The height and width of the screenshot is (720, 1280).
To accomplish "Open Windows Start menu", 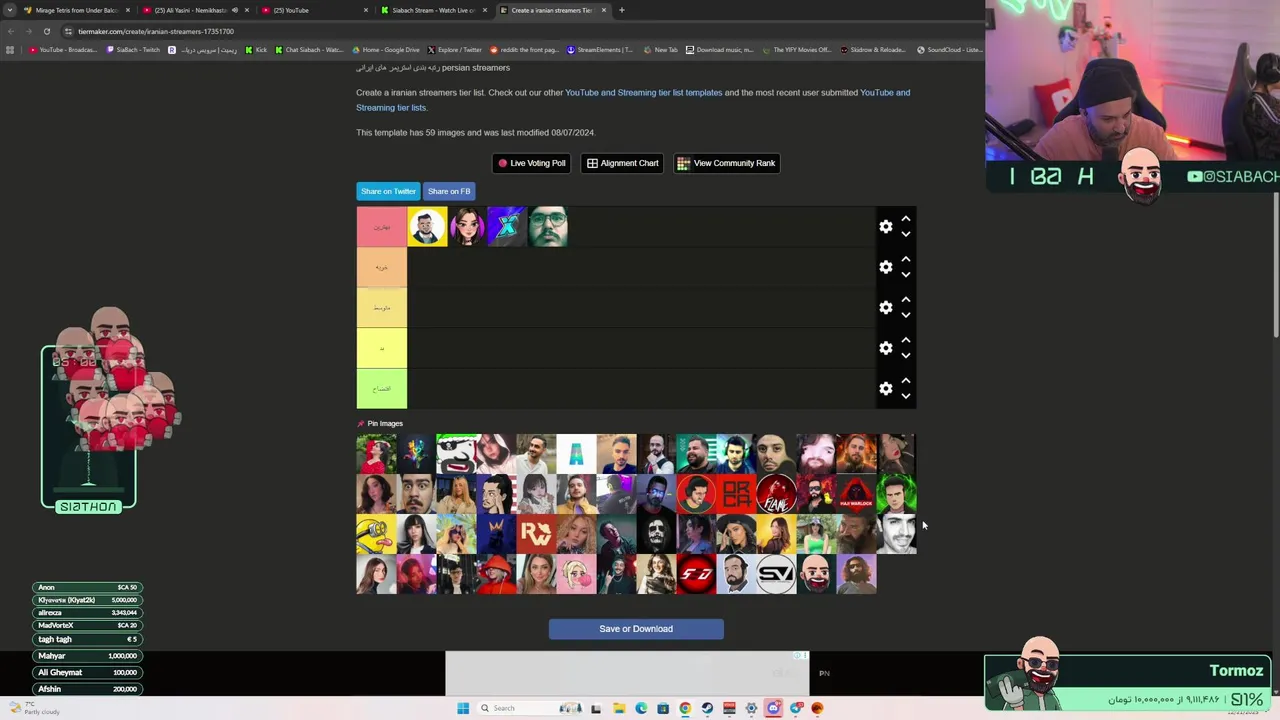I will coord(463,708).
